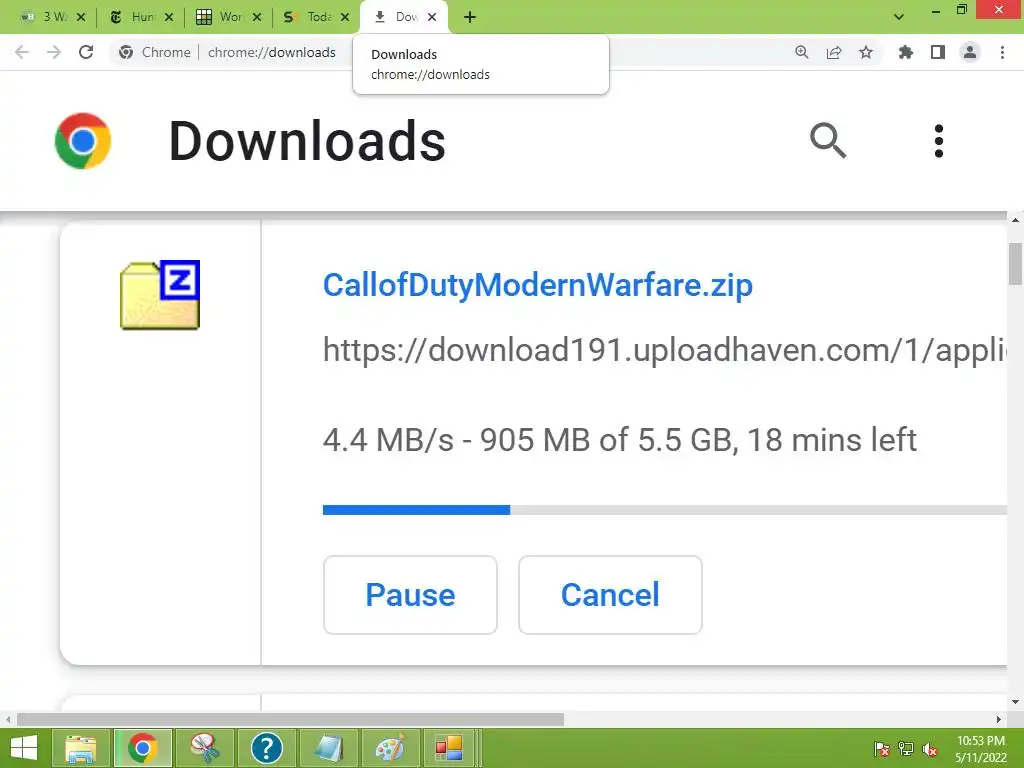Viewport: 1024px width, 768px height.
Task: Click the Chrome taskbar icon
Action: (x=143, y=748)
